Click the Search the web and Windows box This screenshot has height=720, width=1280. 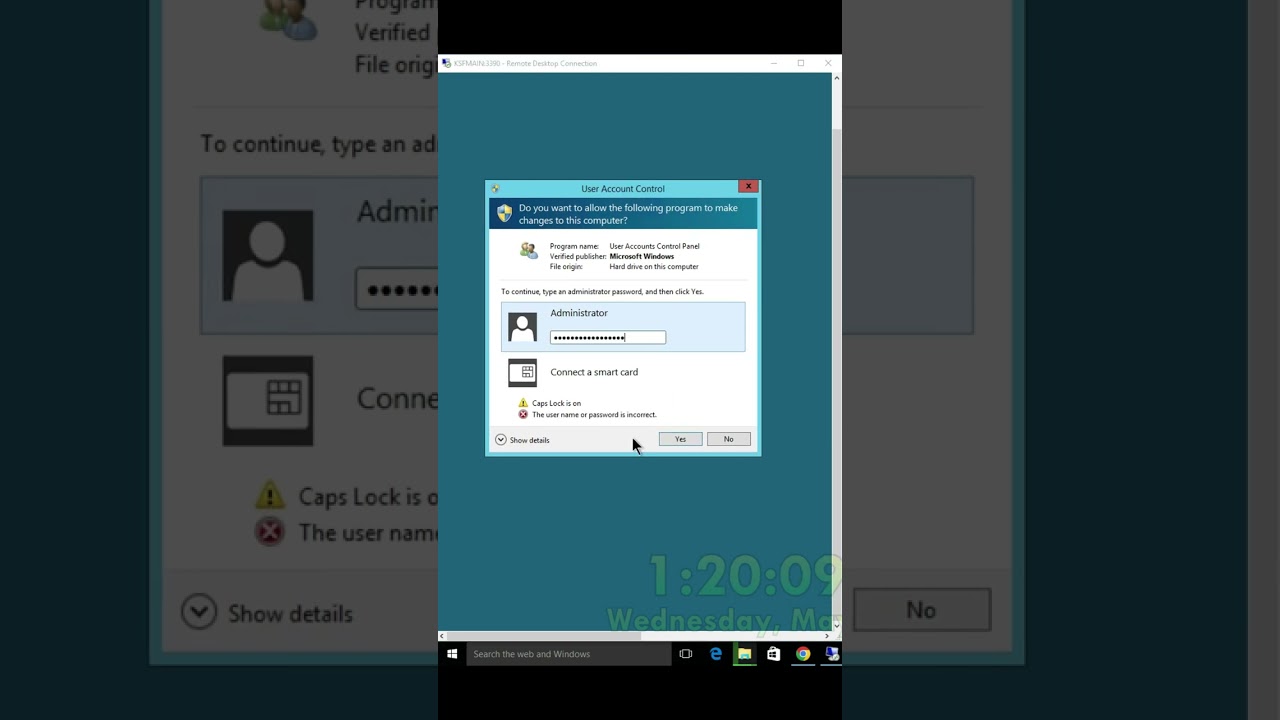click(x=568, y=654)
